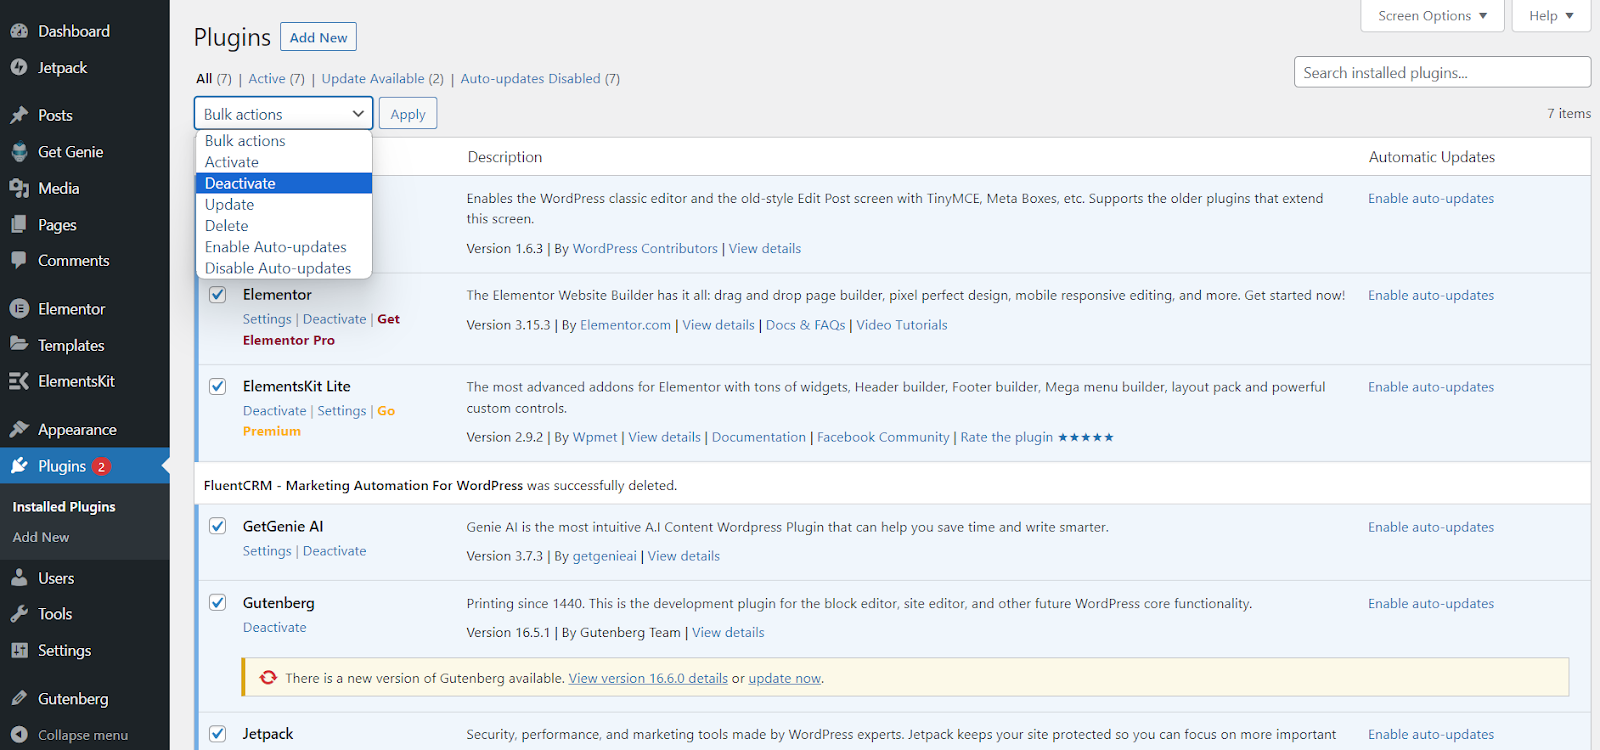
Task: Click the Media library icon
Action: 19,188
